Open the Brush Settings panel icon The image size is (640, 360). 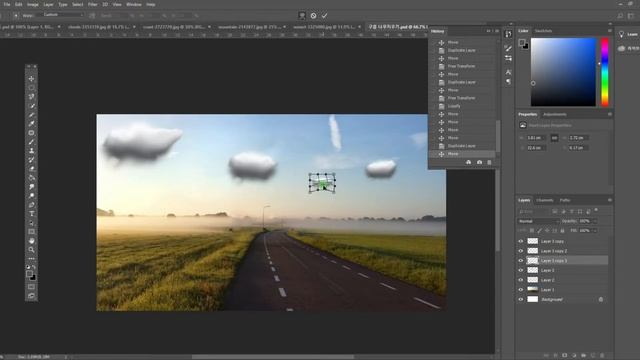coord(508,48)
